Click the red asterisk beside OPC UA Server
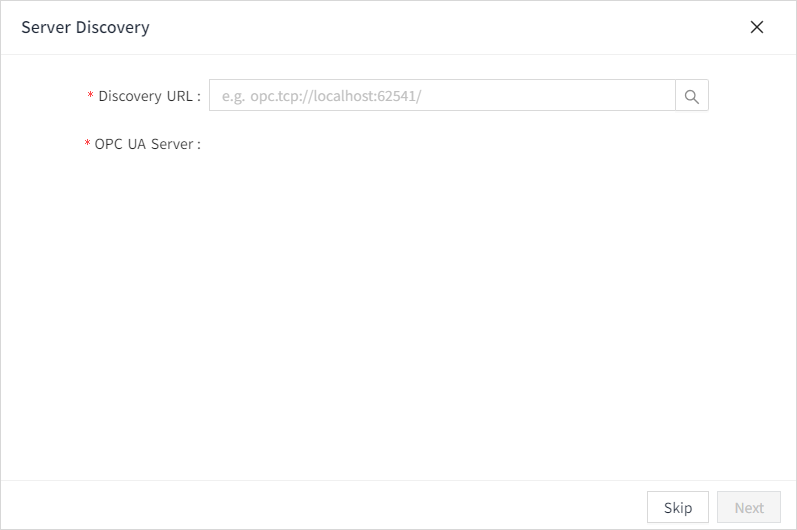Viewport: 797px width, 530px height. [x=87, y=145]
